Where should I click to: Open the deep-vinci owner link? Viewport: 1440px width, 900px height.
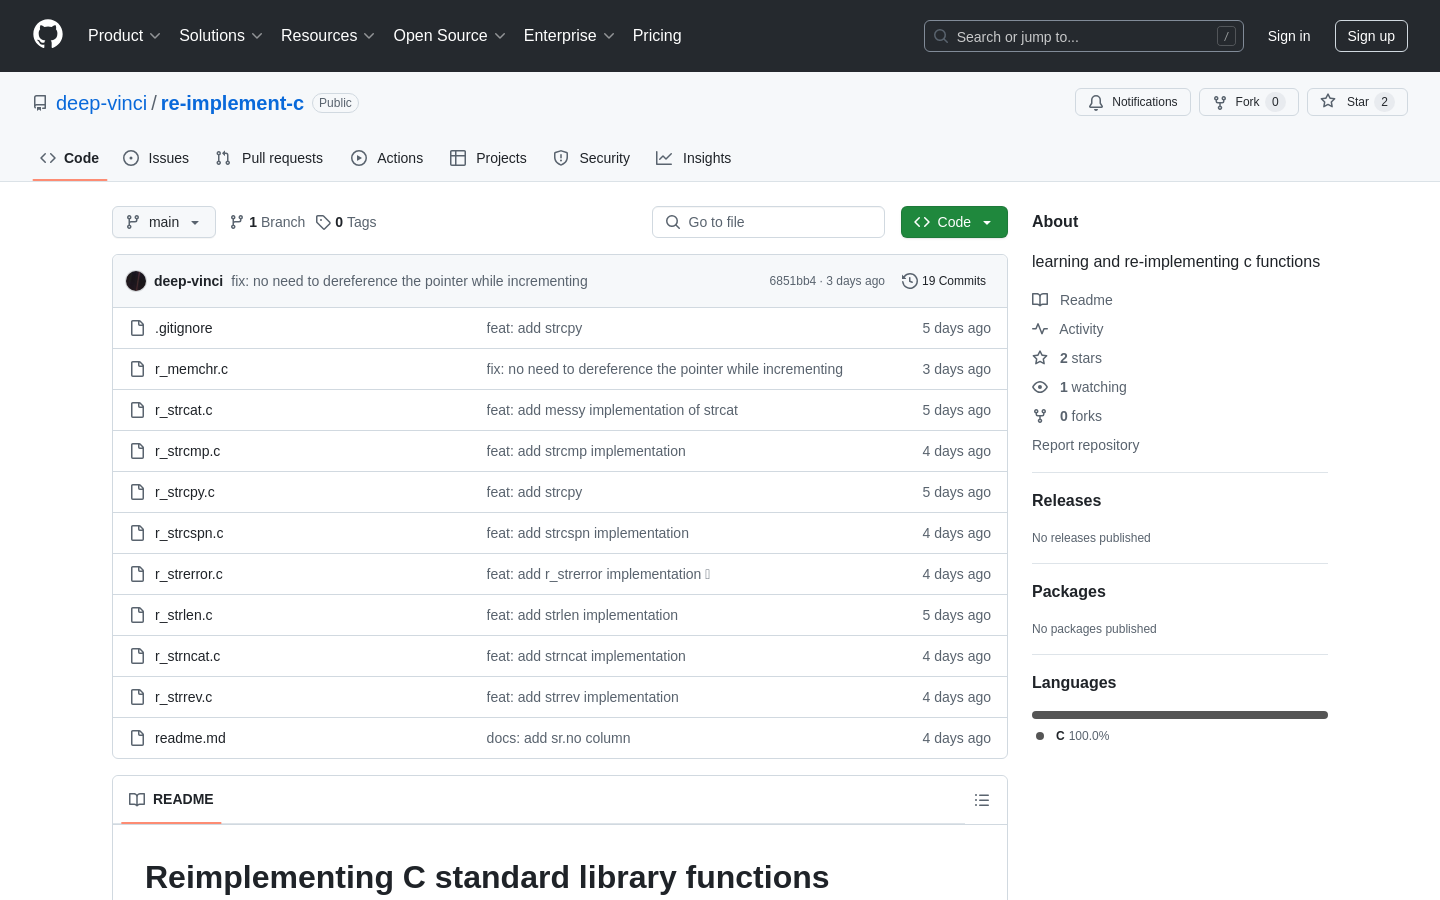(x=101, y=103)
